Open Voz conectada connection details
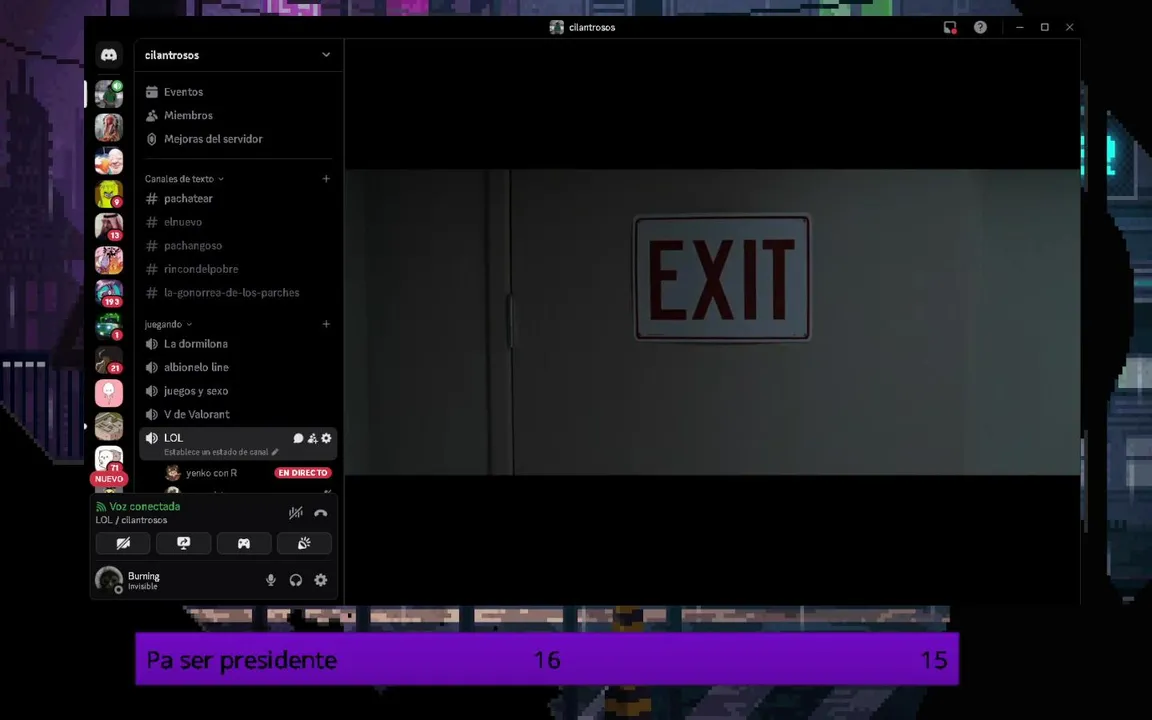Viewport: 1152px width, 720px height. pyautogui.click(x=138, y=506)
